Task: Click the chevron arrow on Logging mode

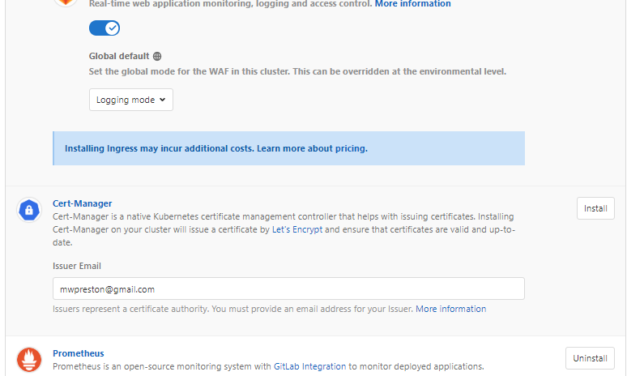Action: [162, 100]
